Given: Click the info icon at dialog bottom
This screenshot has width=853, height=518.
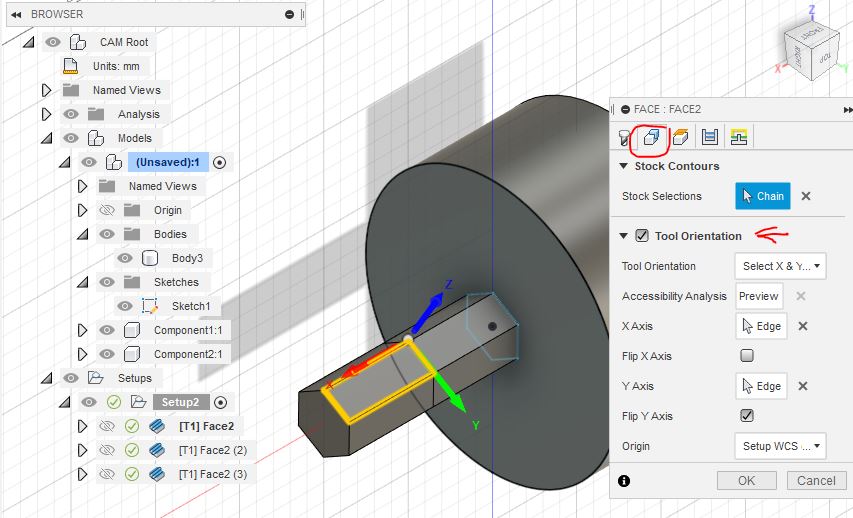Looking at the screenshot, I should pos(624,481).
